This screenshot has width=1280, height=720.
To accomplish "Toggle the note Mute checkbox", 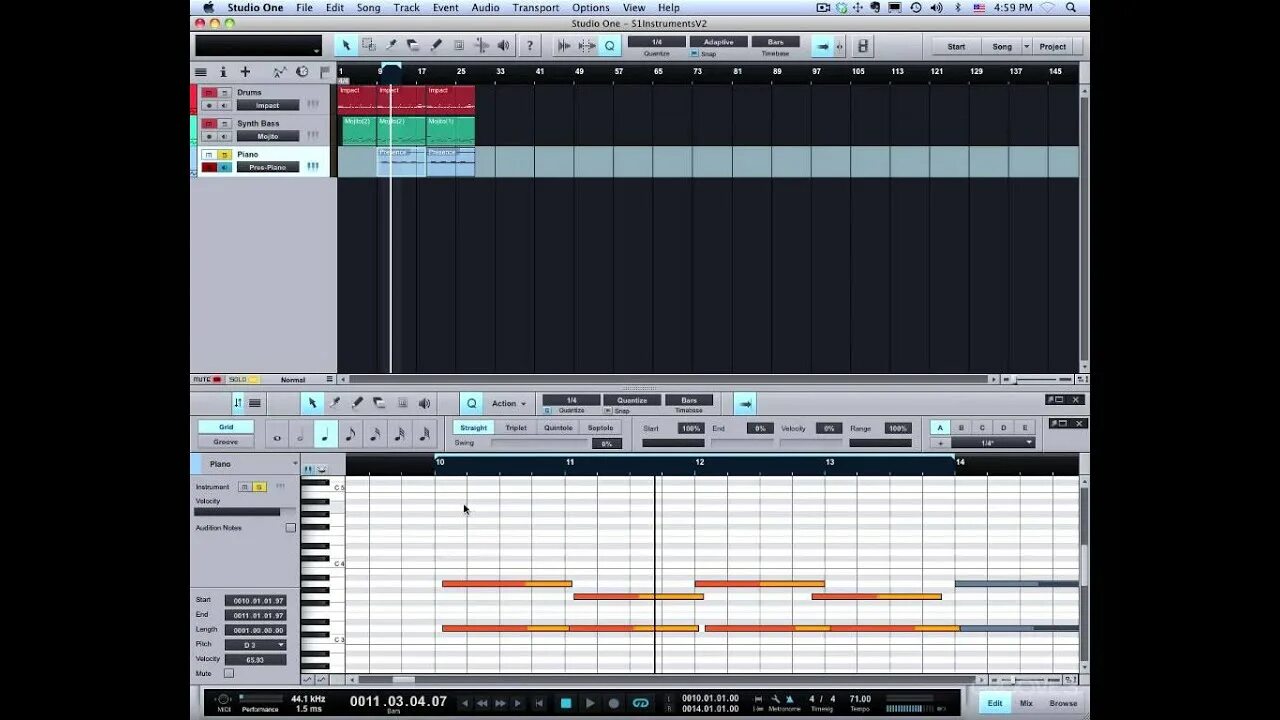I will 229,673.
